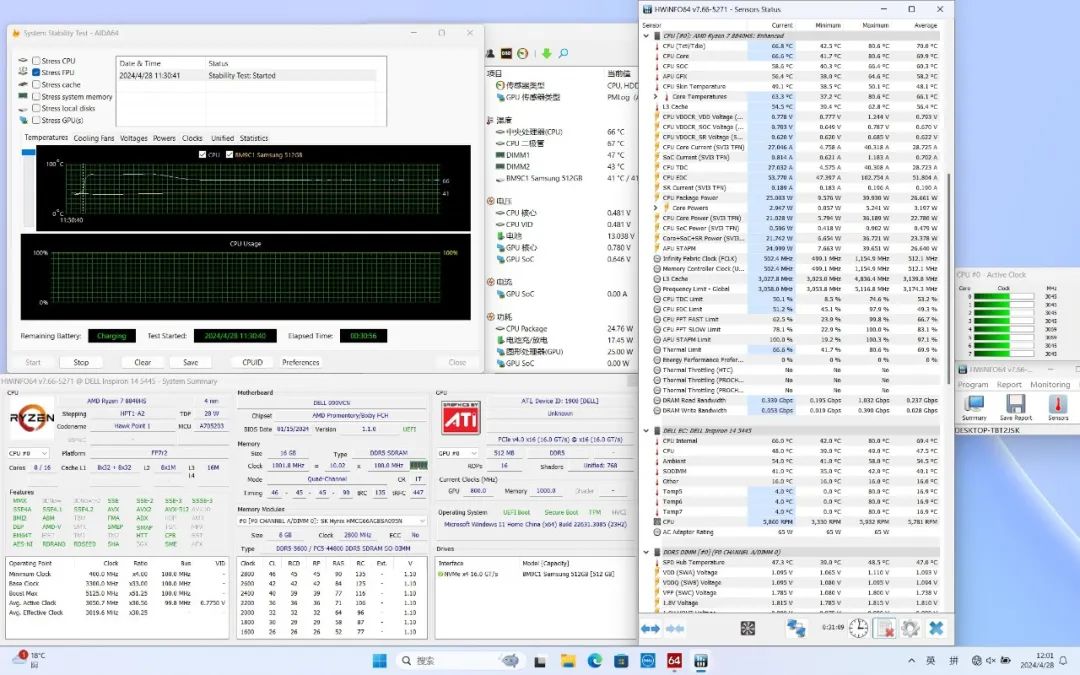Click the fan control icon in HWiNFO

click(747, 628)
